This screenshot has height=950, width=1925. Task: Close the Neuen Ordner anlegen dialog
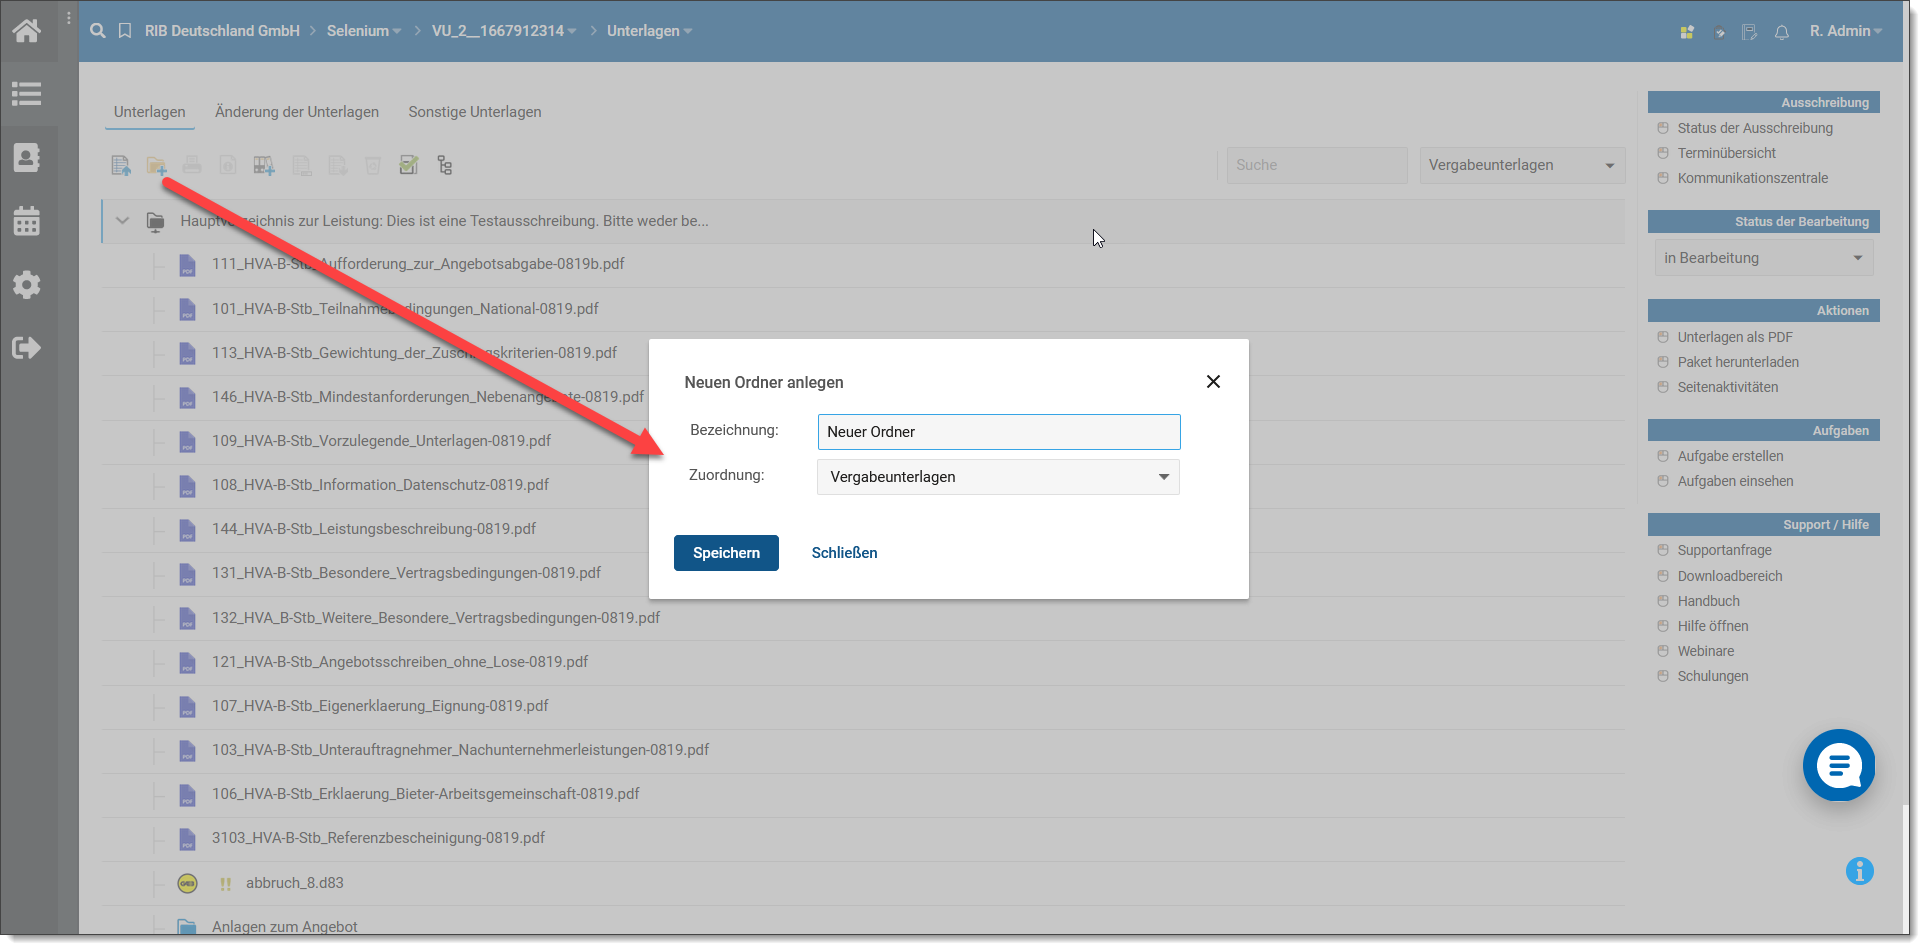point(1213,382)
